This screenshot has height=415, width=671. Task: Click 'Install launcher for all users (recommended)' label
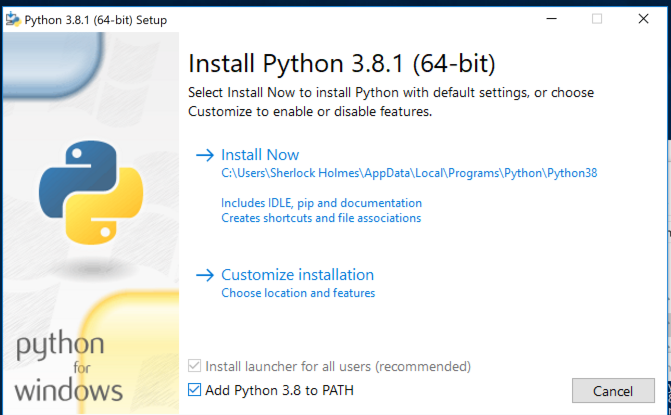pos(337,367)
